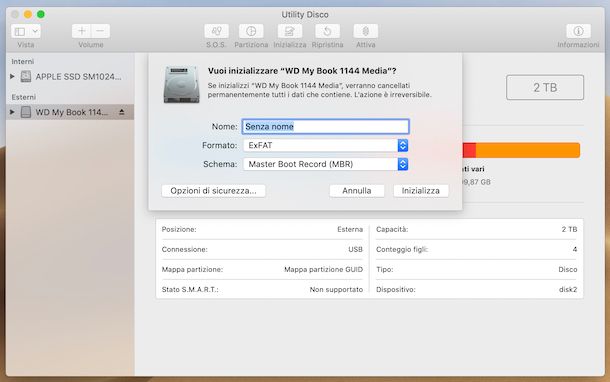Select the APPLE SSD SM1024... sidebar row
The width and height of the screenshot is (610, 382).
70,77
